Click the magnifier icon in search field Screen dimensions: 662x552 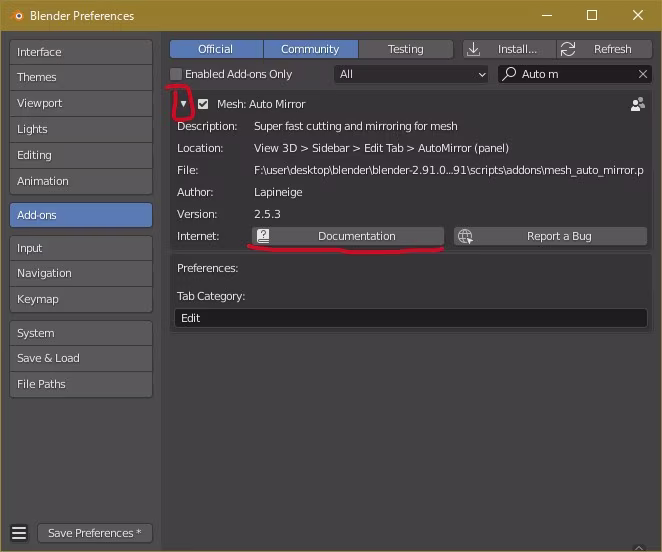(509, 74)
